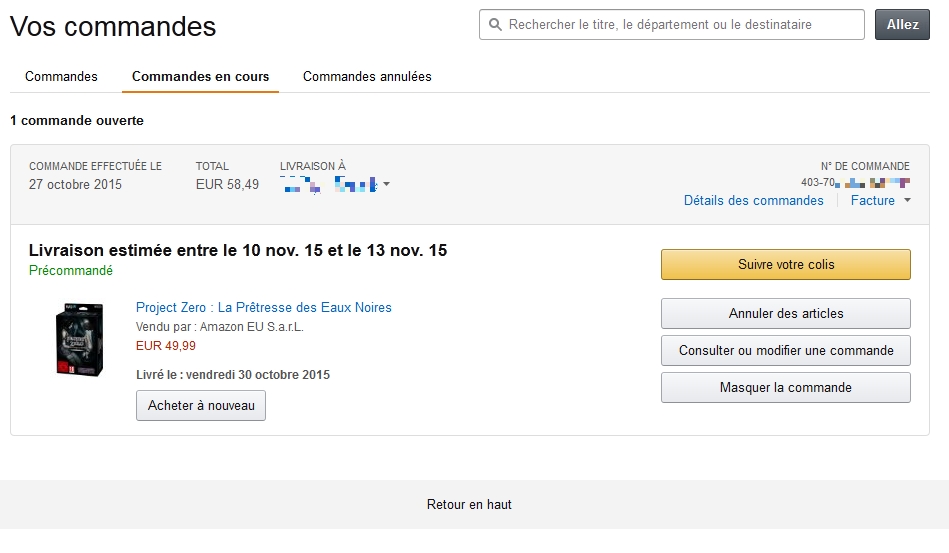The image size is (949, 553).
Task: Hide order with Masquer la commande
Action: 786,387
